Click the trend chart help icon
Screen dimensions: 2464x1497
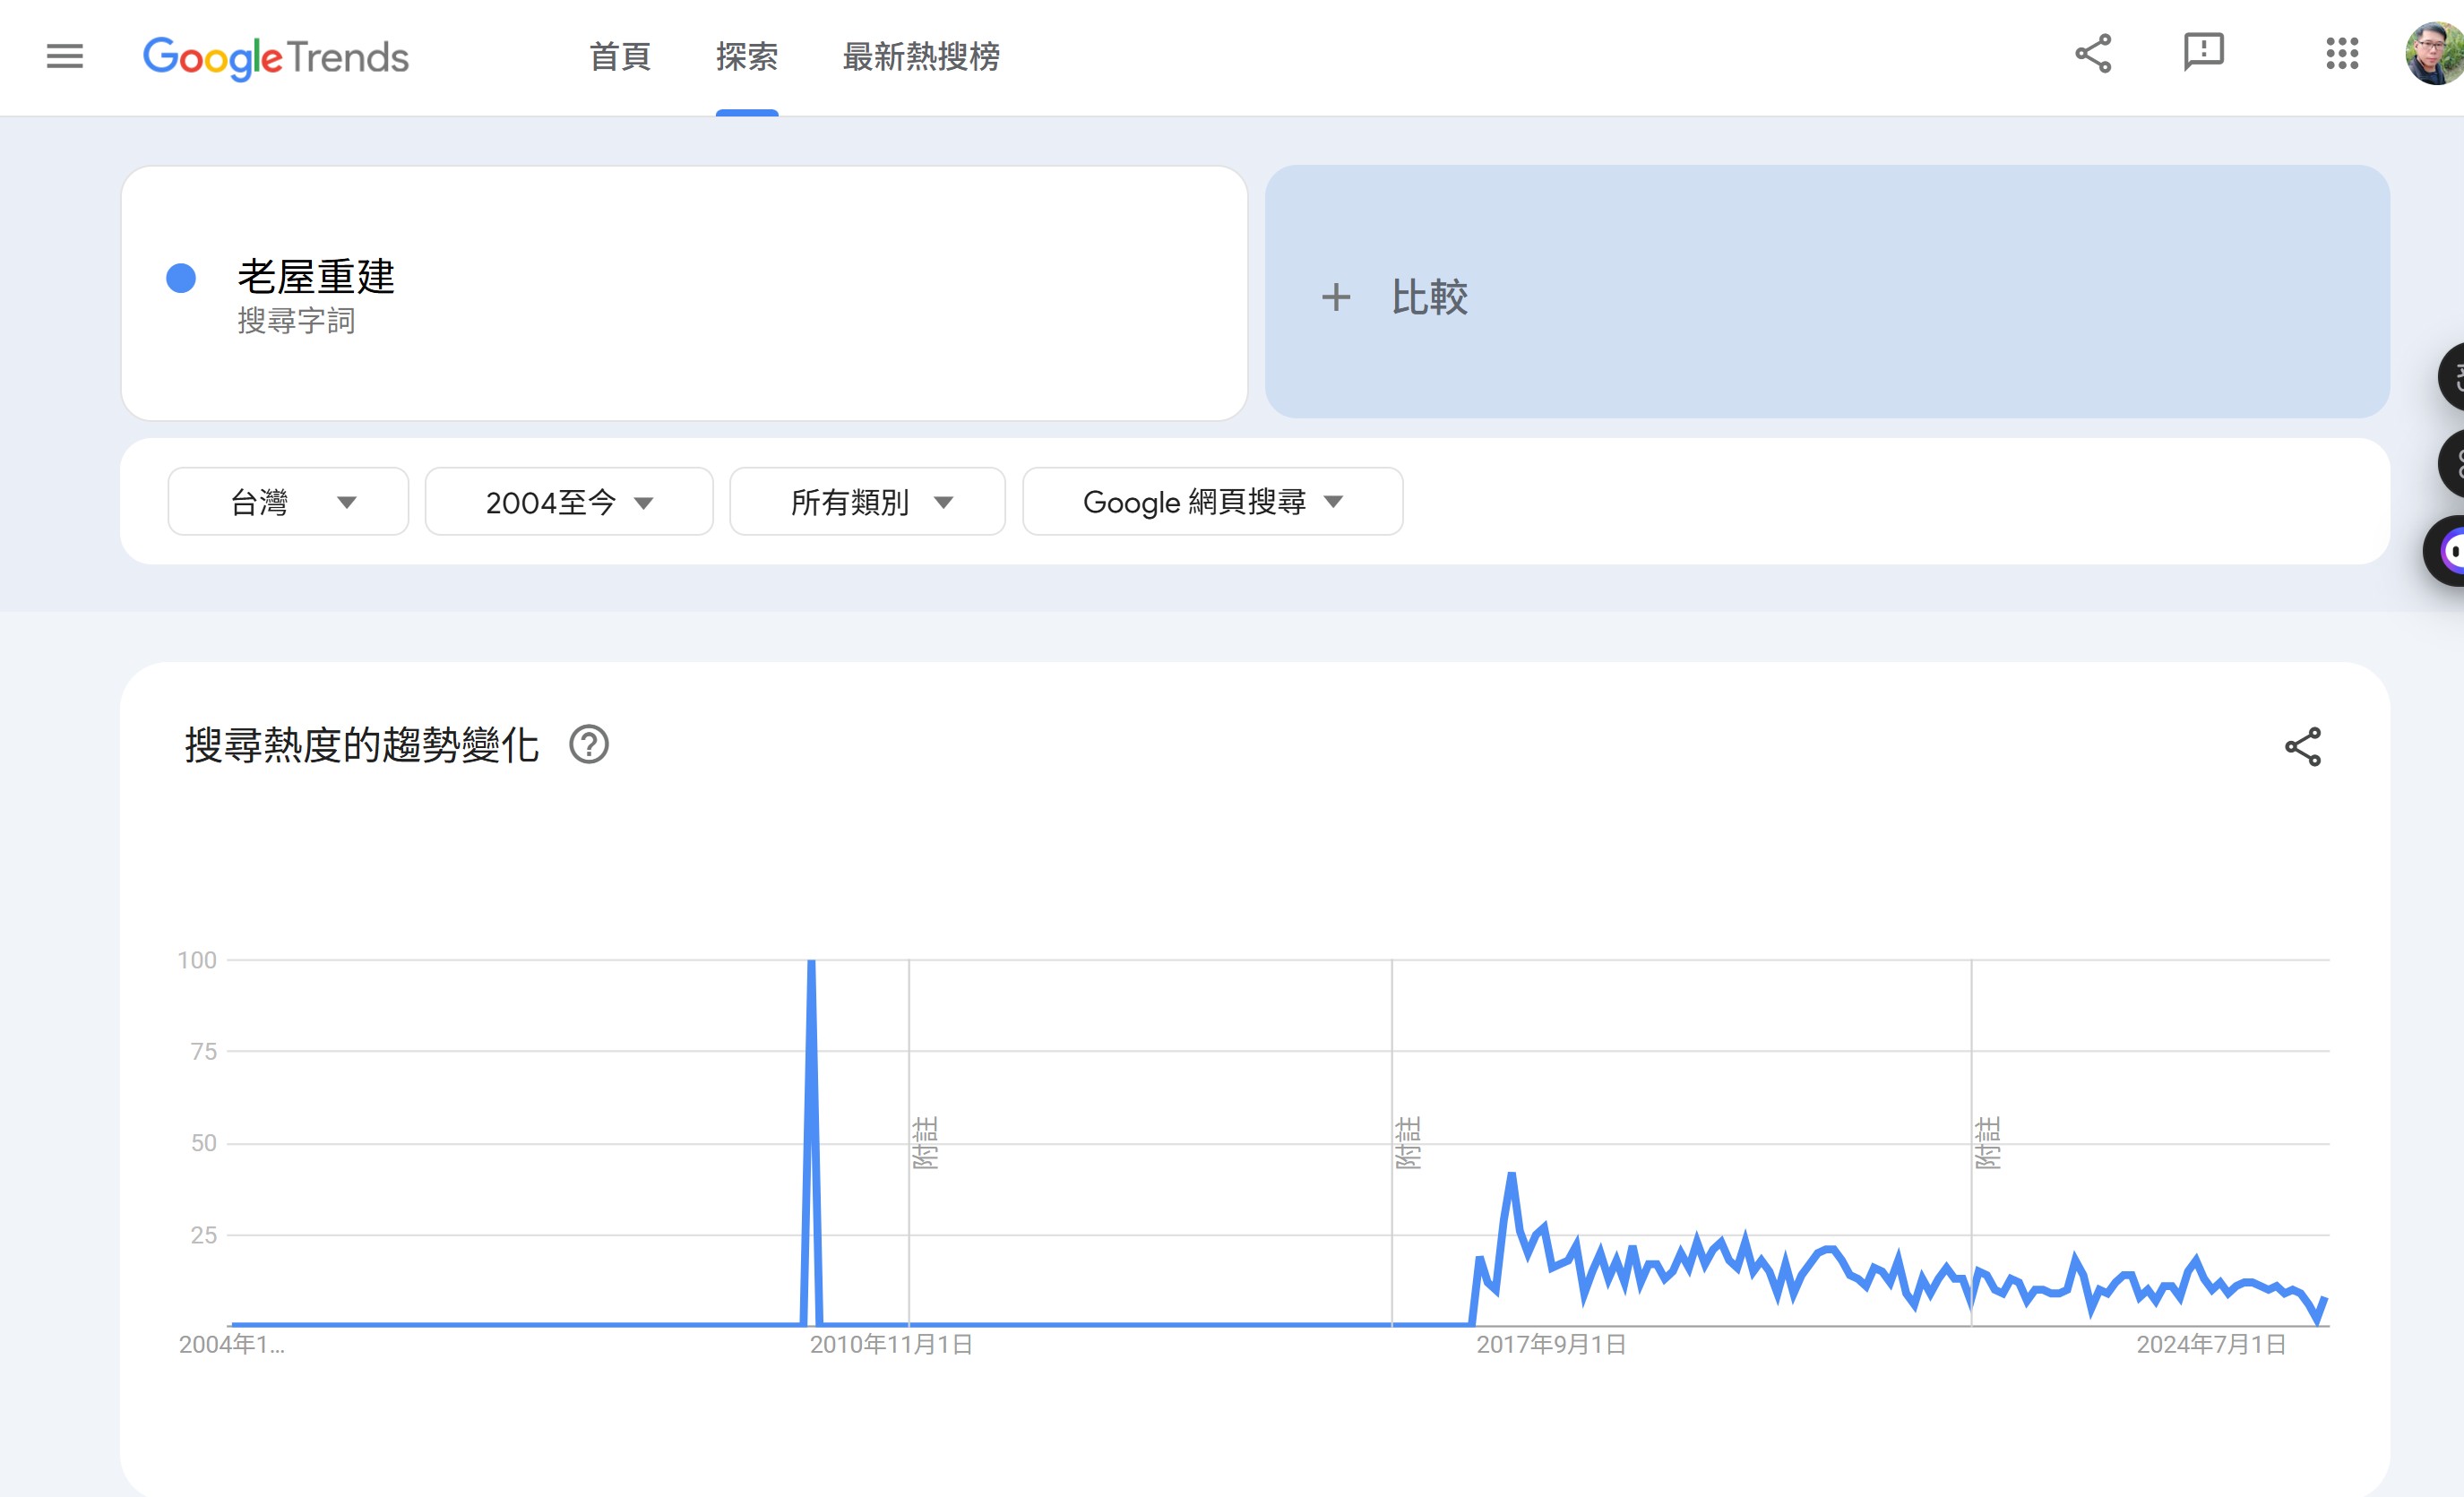[x=589, y=745]
